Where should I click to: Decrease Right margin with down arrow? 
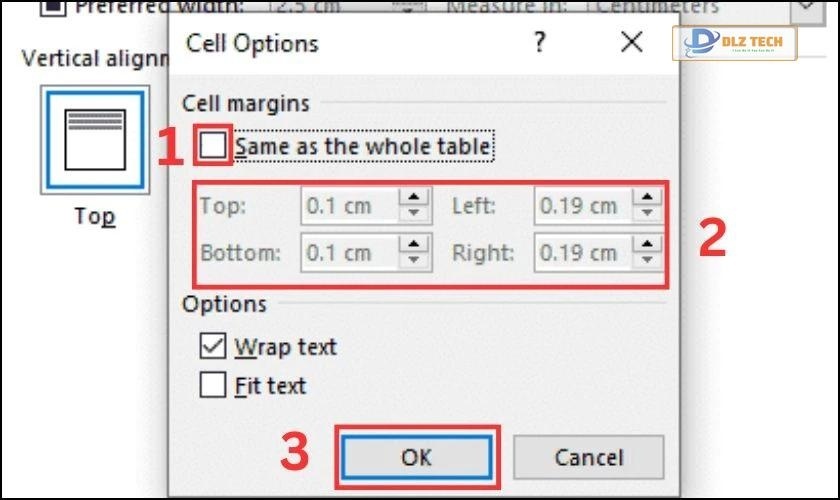pyautogui.click(x=649, y=259)
